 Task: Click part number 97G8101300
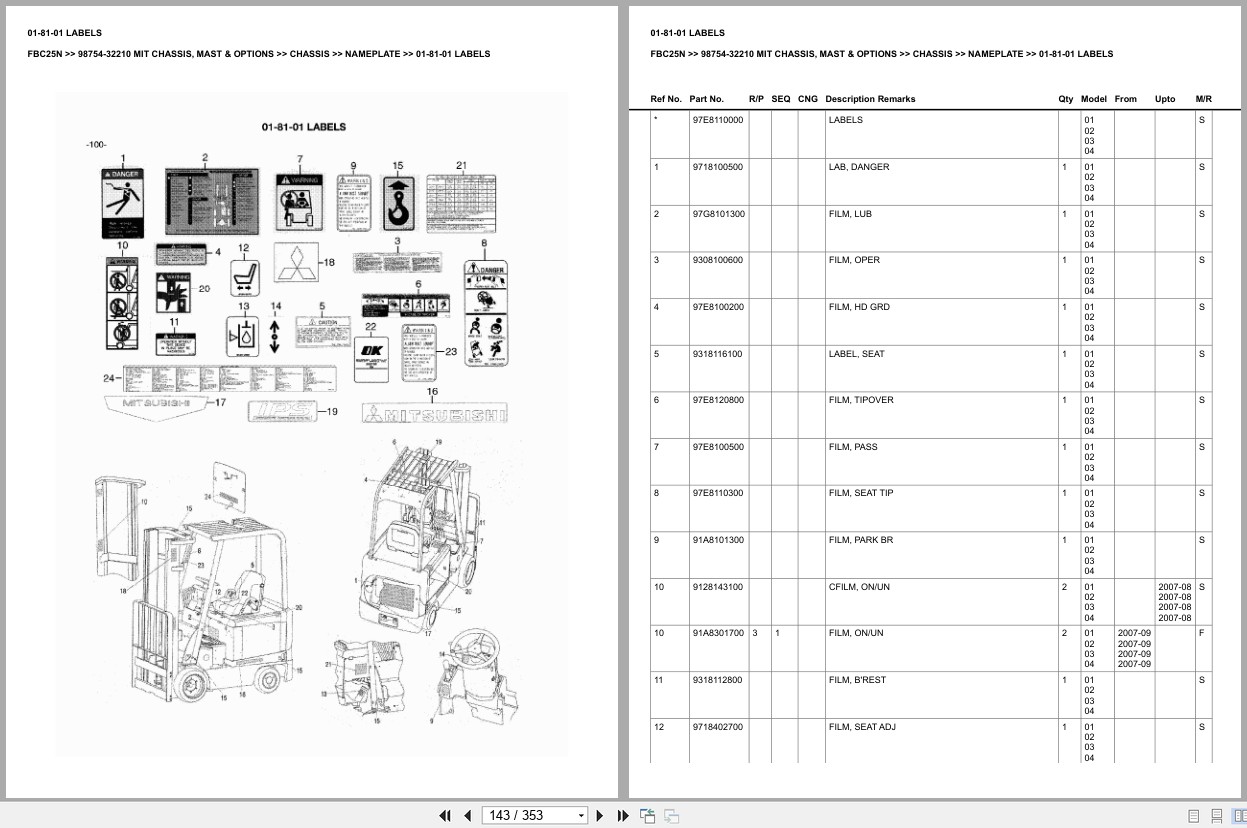pyautogui.click(x=717, y=214)
